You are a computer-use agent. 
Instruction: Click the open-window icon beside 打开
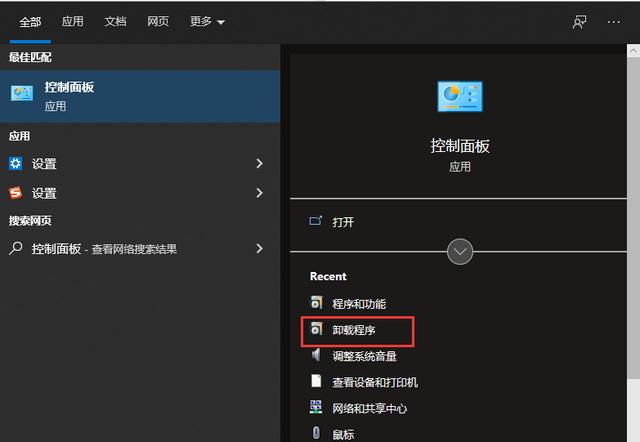pyautogui.click(x=316, y=221)
